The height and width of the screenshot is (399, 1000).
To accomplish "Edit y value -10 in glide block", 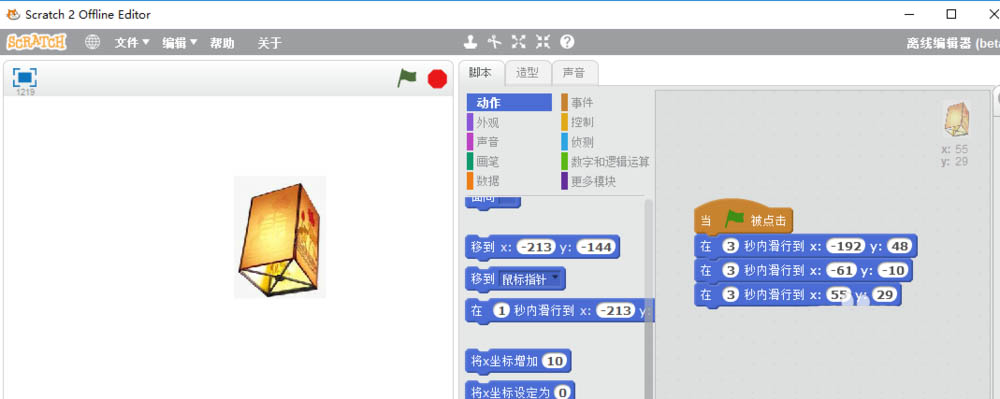I will pos(892,271).
